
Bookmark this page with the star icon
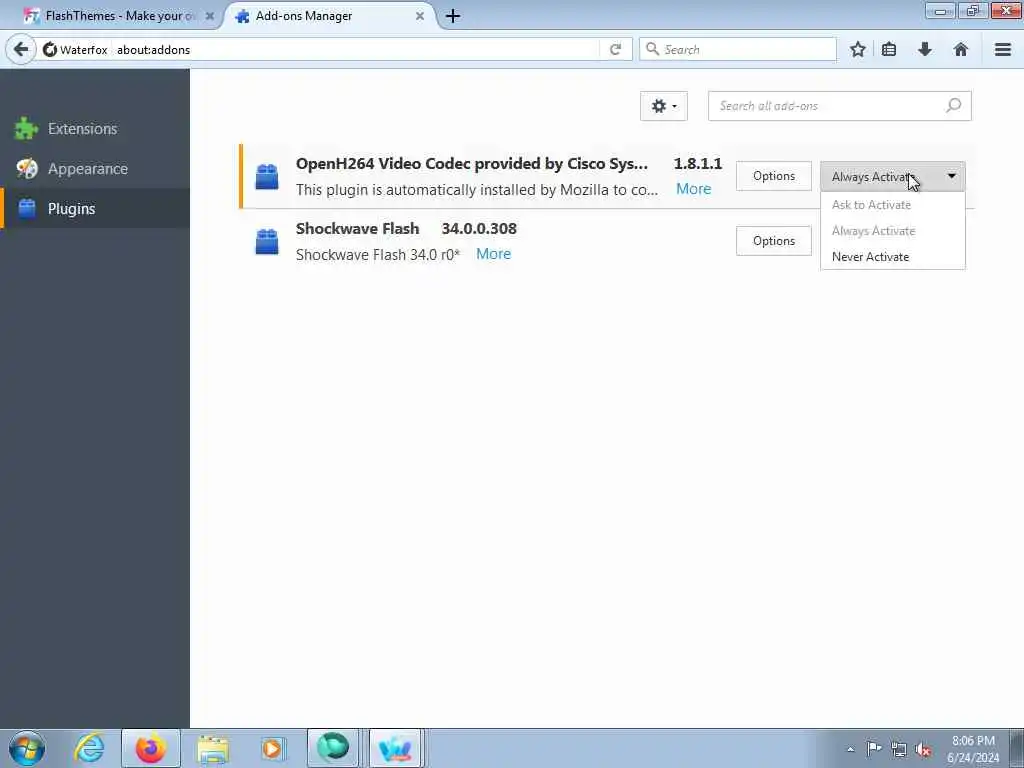click(x=858, y=50)
